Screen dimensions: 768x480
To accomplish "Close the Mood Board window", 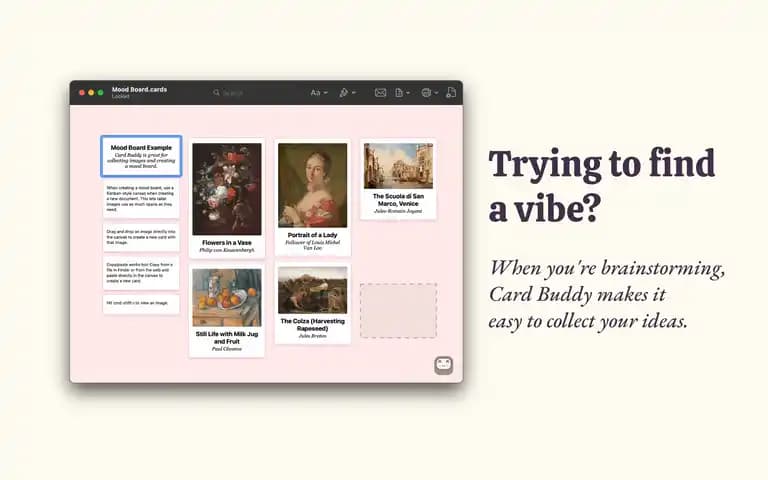I will pos(82,93).
